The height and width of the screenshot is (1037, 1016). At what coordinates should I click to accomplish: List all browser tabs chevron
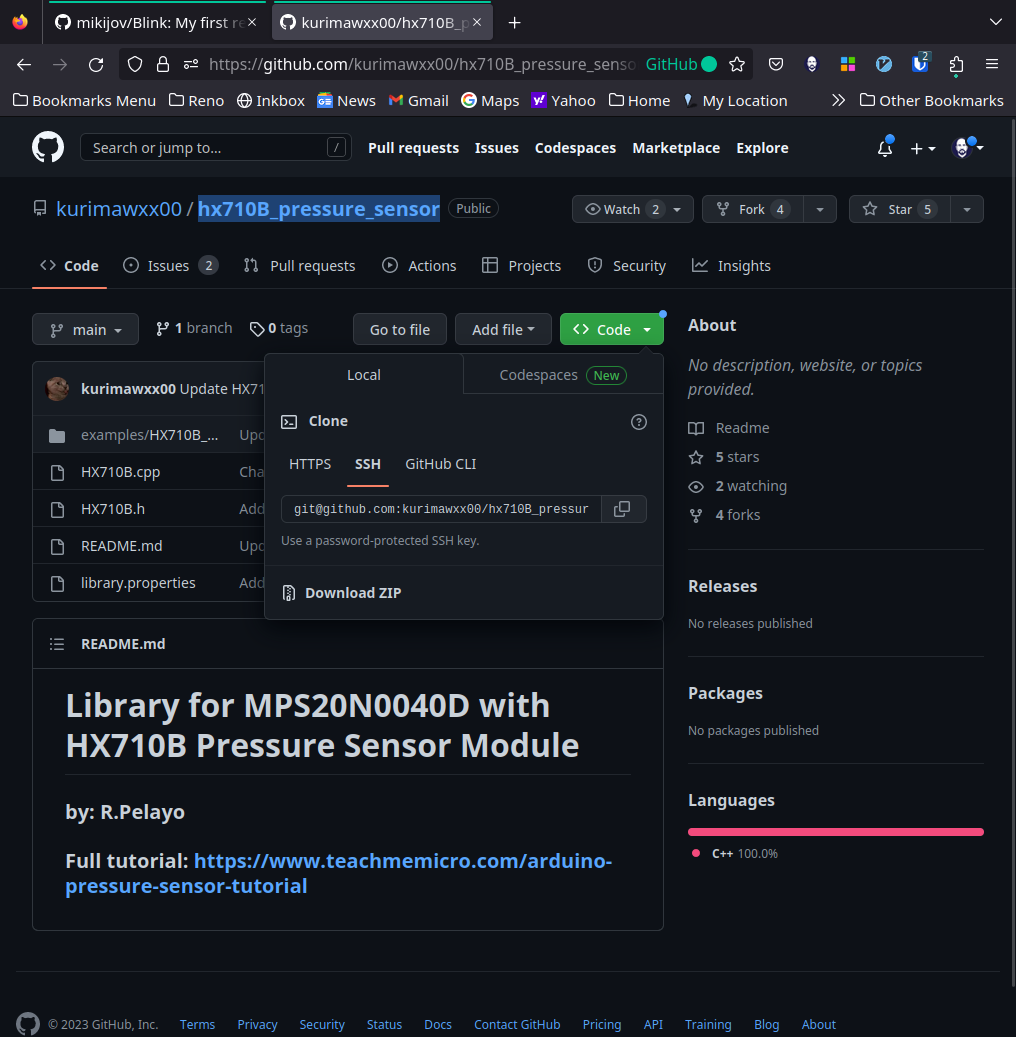[x=995, y=22]
